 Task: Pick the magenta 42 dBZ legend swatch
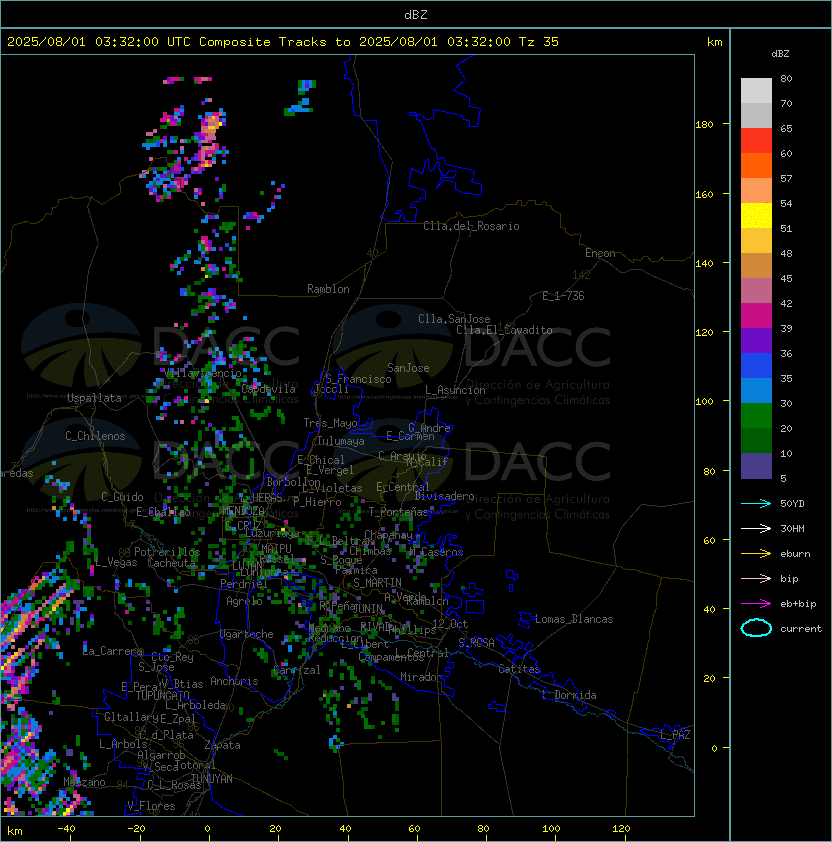756,316
